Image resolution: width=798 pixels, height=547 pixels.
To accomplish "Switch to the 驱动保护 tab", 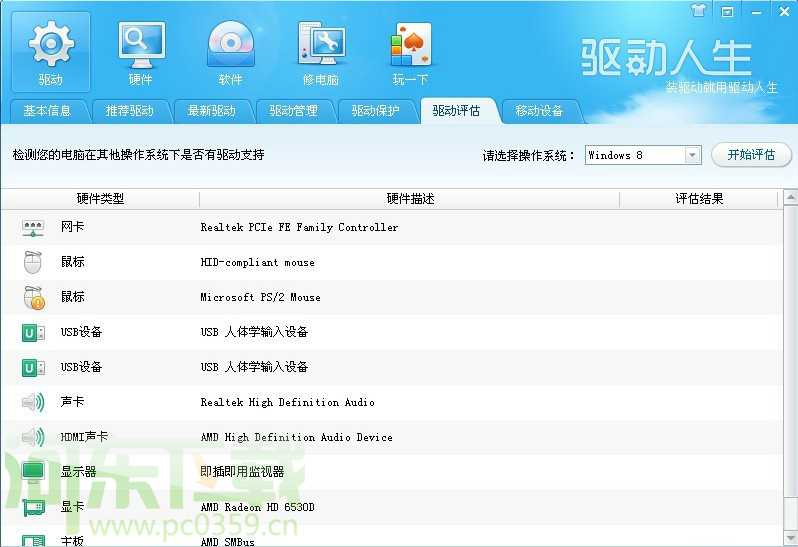I will click(x=376, y=111).
